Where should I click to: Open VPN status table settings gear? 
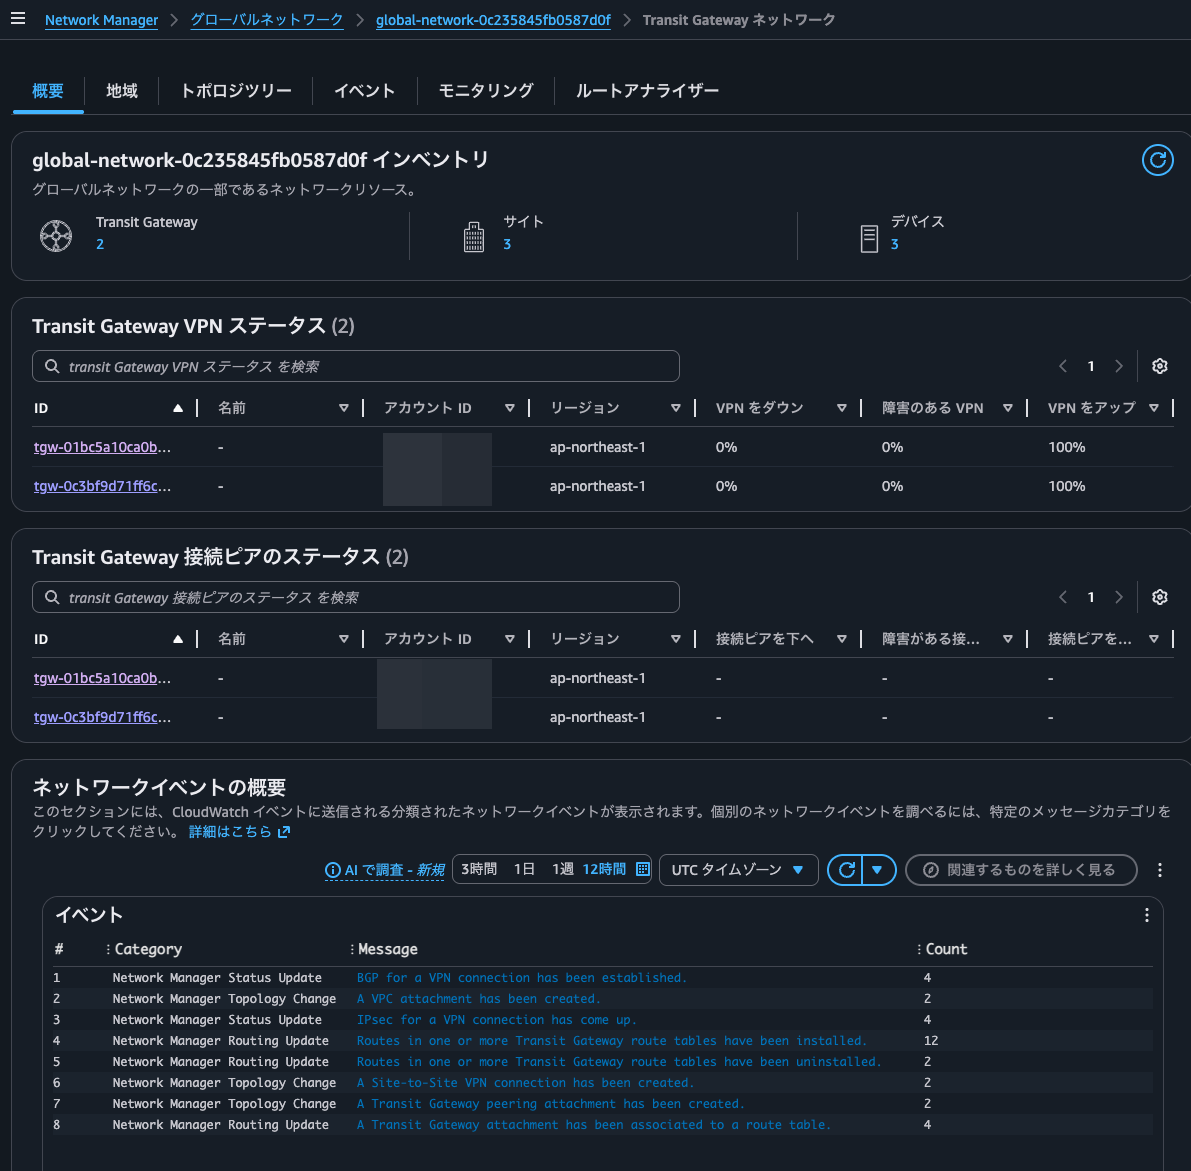tap(1159, 366)
